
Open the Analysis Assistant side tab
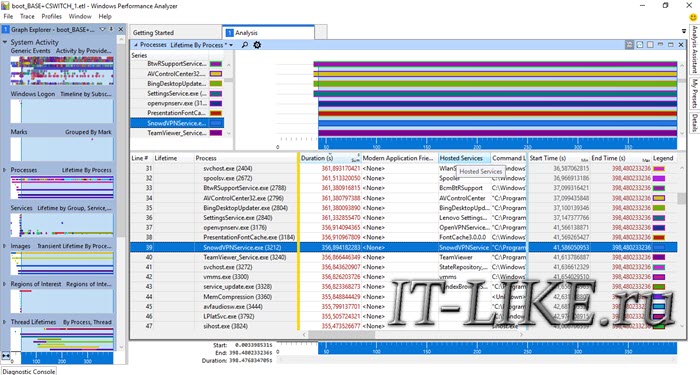pyautogui.click(x=695, y=49)
